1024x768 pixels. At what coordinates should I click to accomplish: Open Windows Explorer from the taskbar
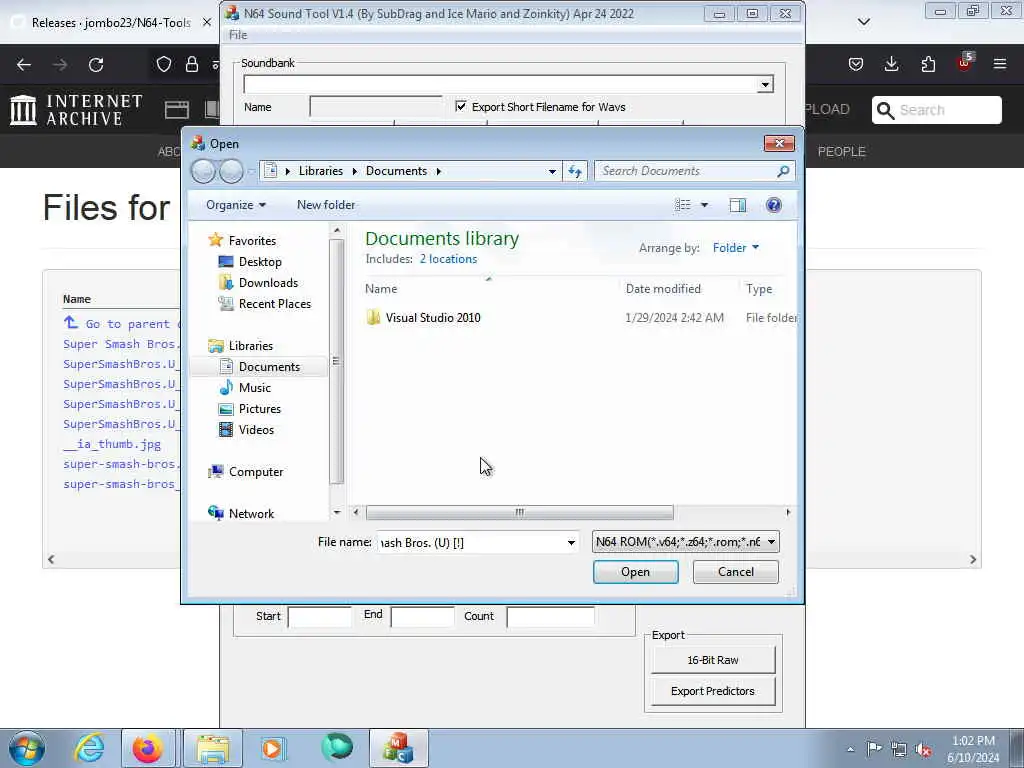click(213, 748)
